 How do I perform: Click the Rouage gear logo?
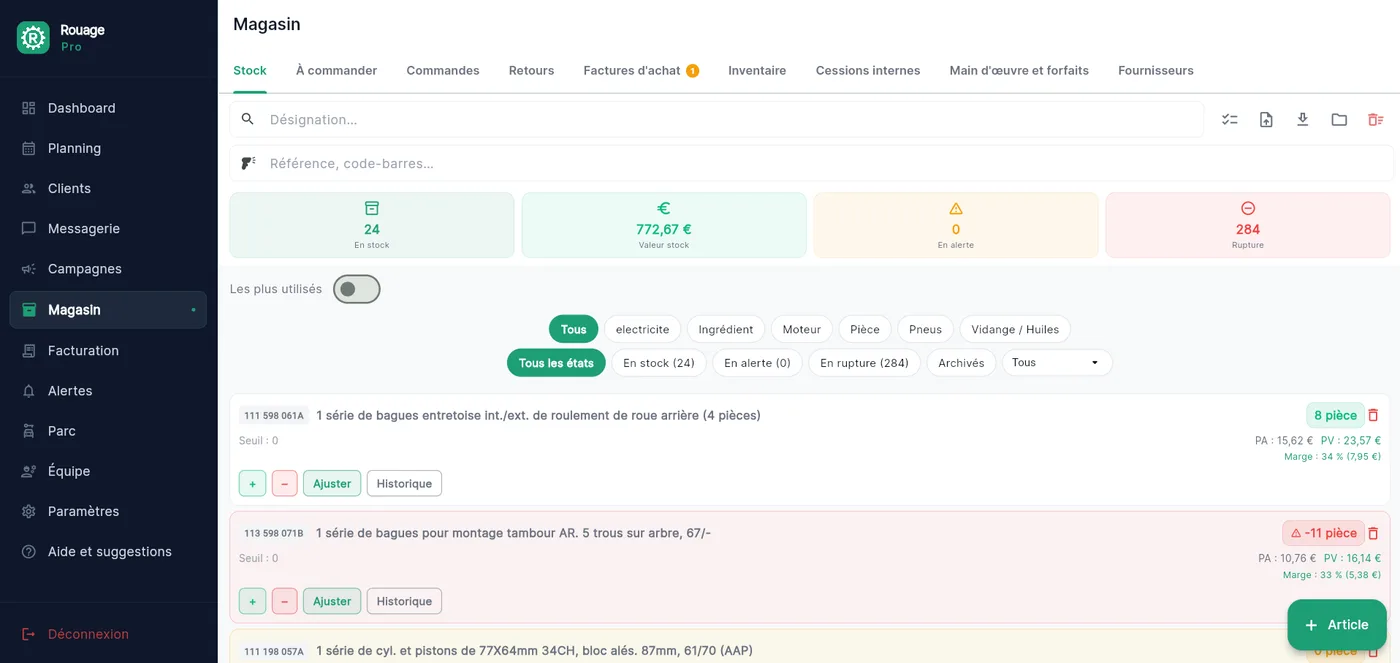point(33,38)
